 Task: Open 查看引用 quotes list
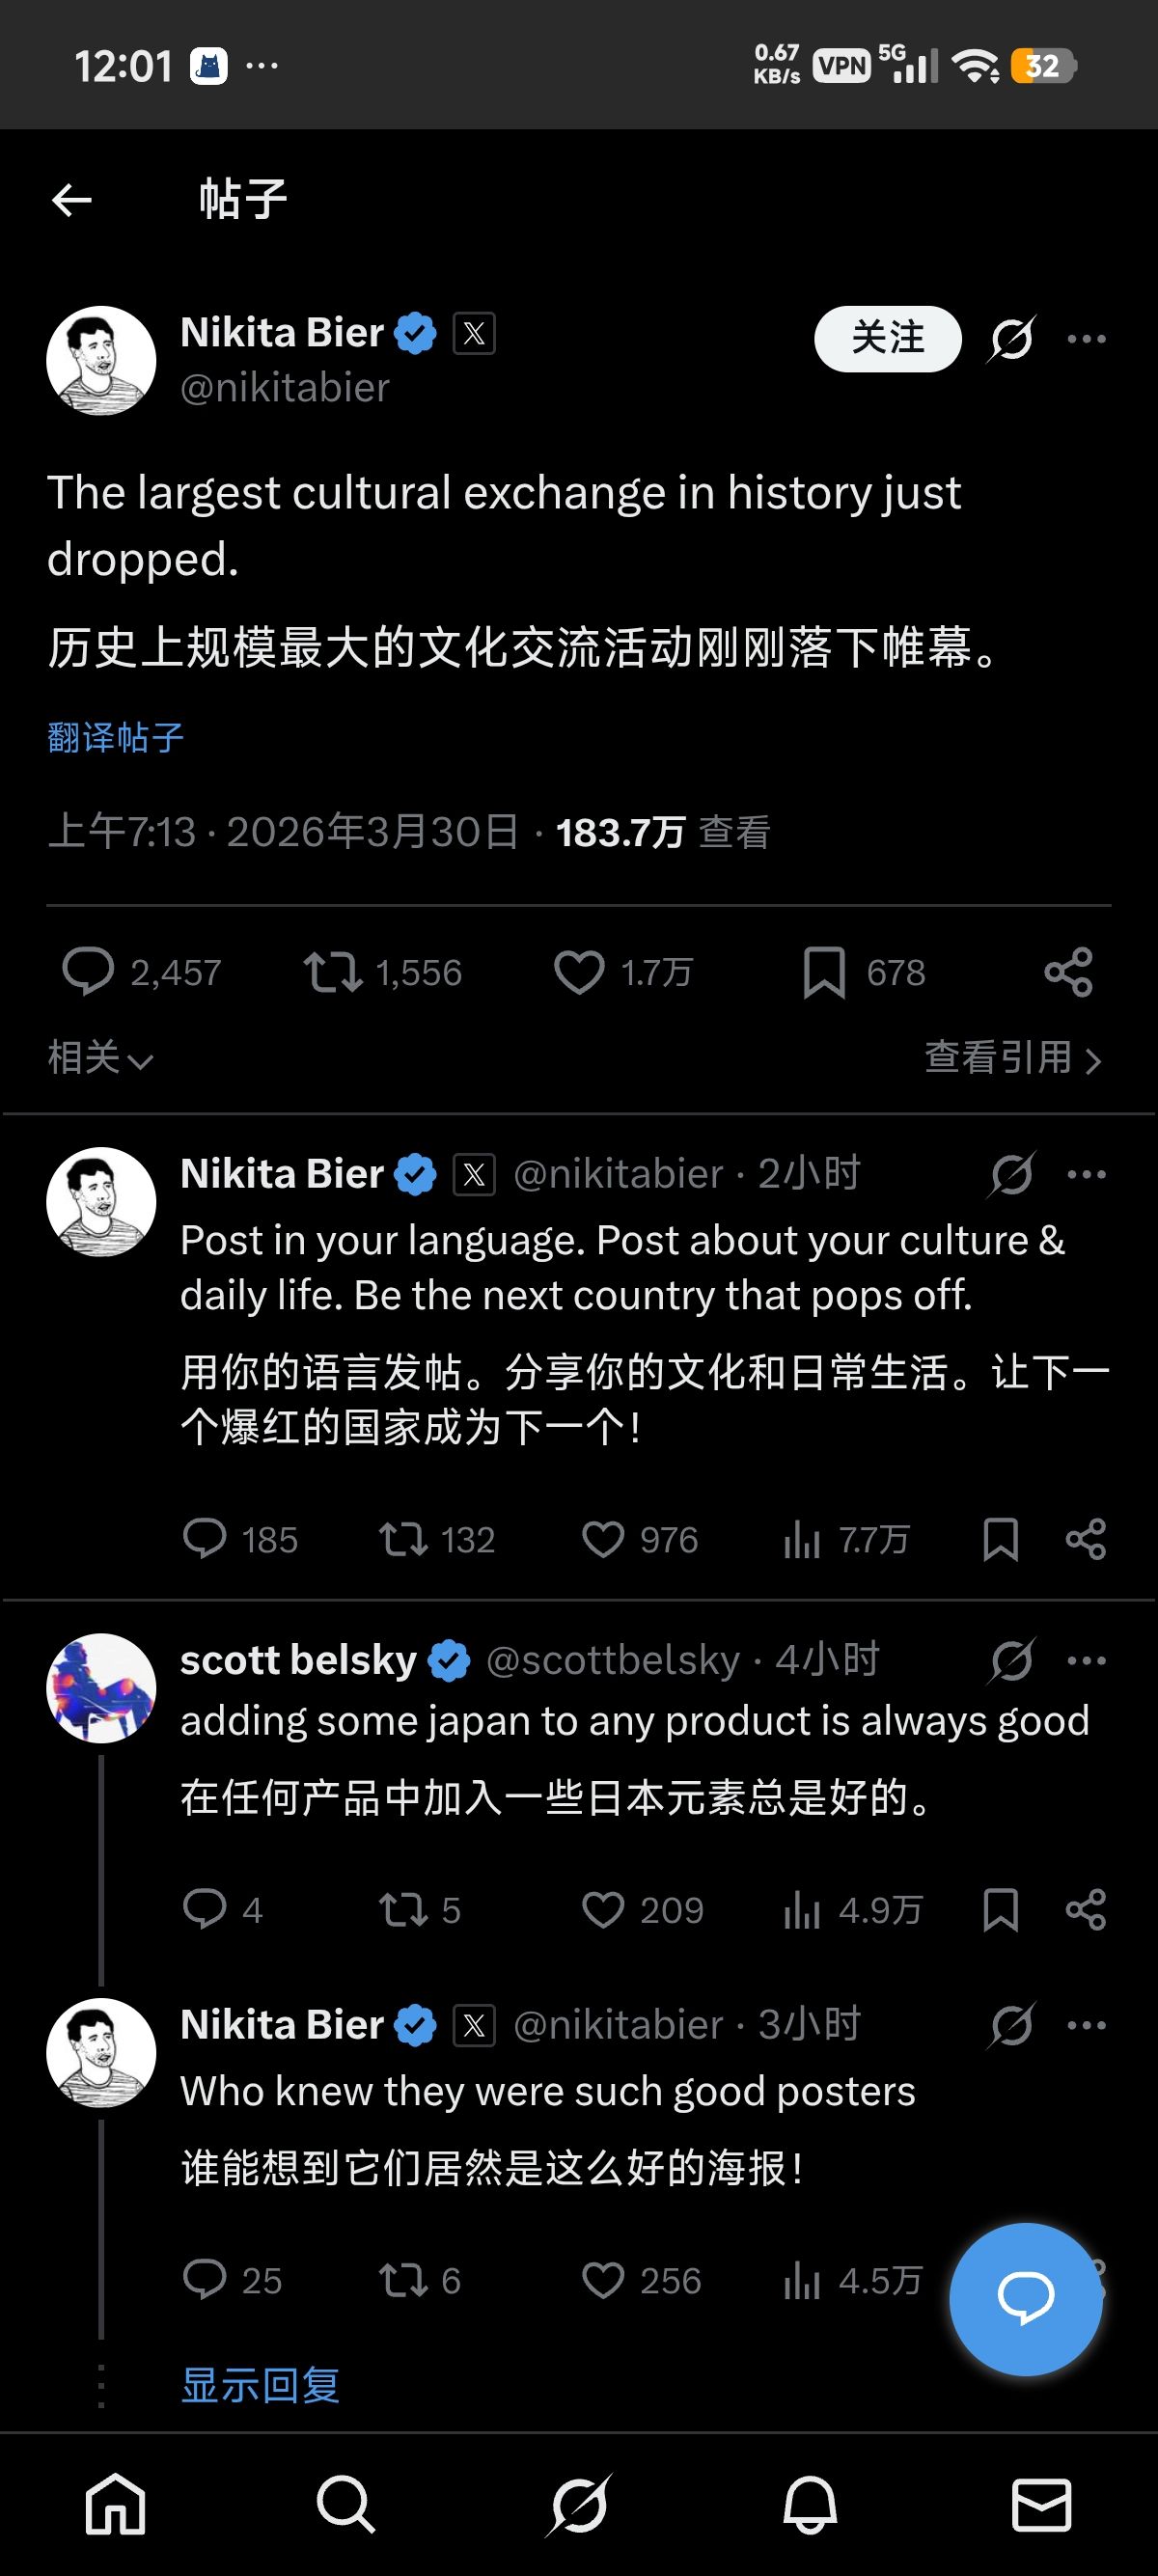point(1012,1058)
